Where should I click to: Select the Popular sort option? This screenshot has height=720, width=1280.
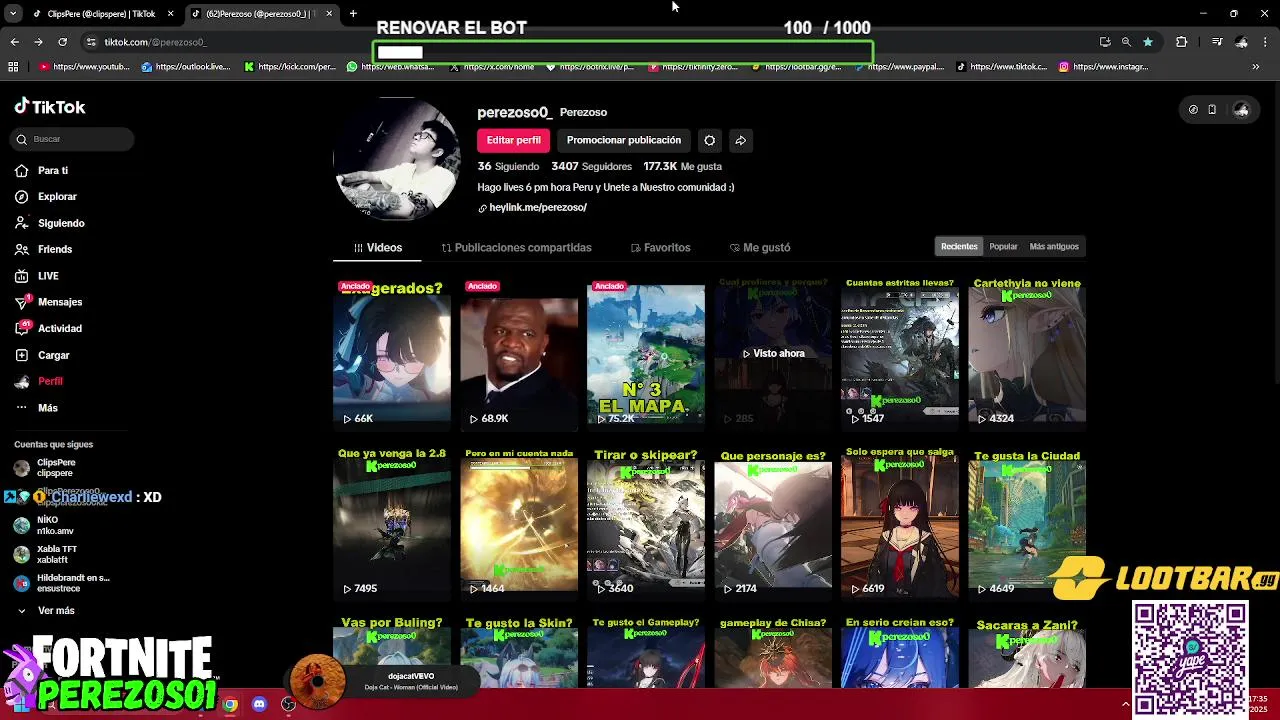[1003, 247]
